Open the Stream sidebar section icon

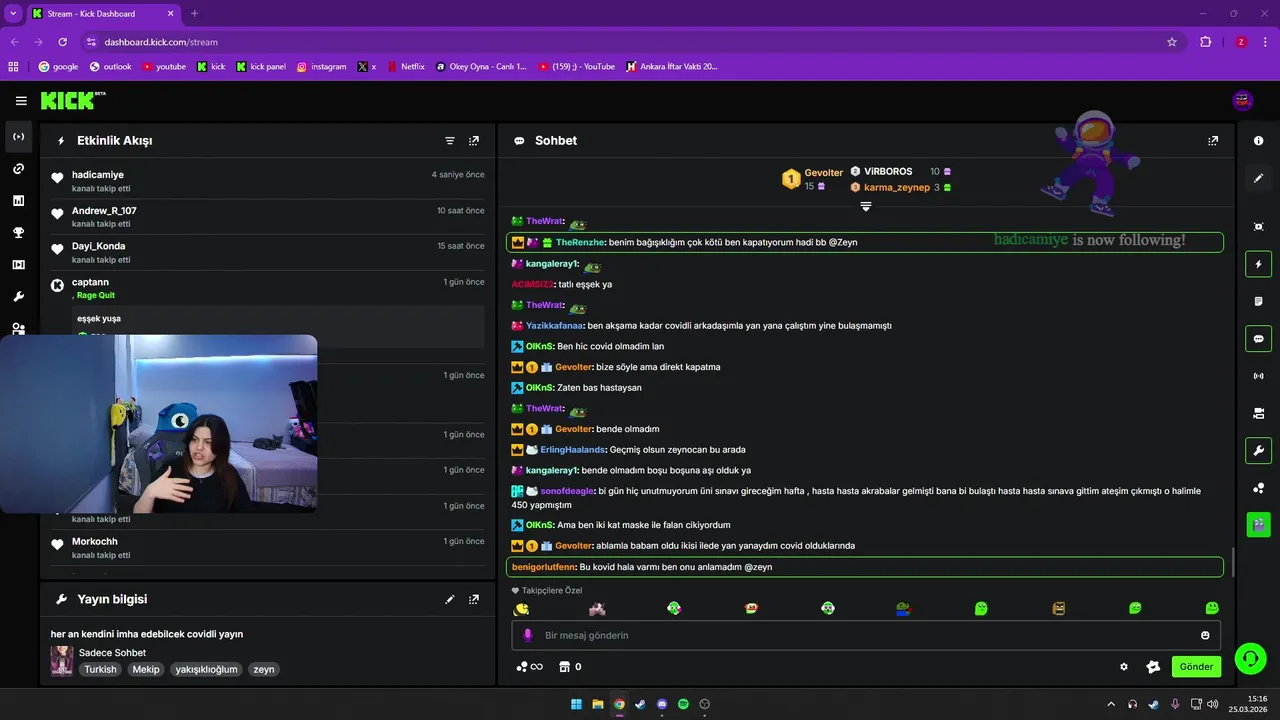[18, 137]
